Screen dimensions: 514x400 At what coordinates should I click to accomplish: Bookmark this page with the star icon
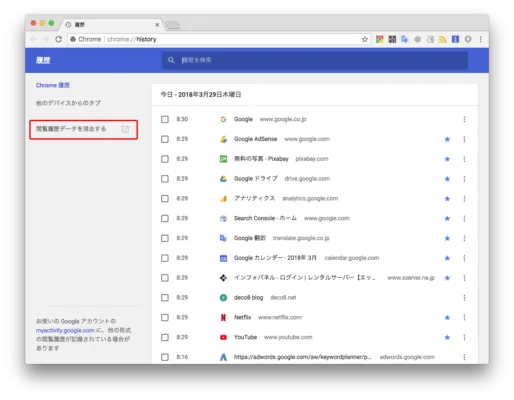pos(365,39)
